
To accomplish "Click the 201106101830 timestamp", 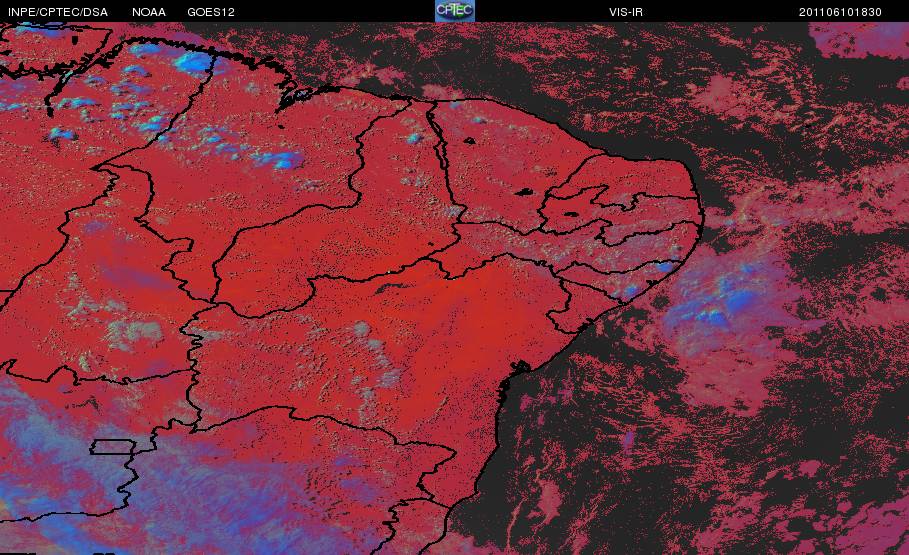I will [840, 12].
